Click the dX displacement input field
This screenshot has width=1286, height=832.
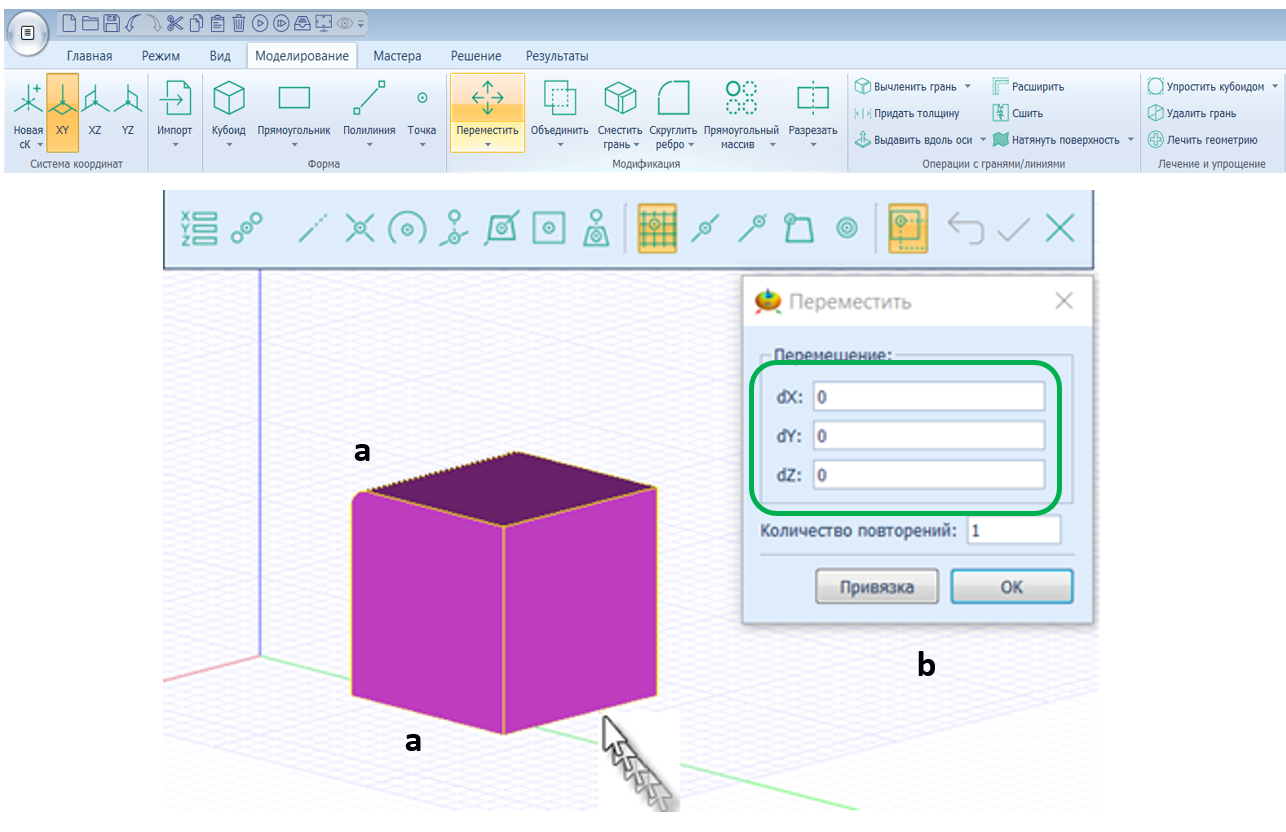pos(928,397)
